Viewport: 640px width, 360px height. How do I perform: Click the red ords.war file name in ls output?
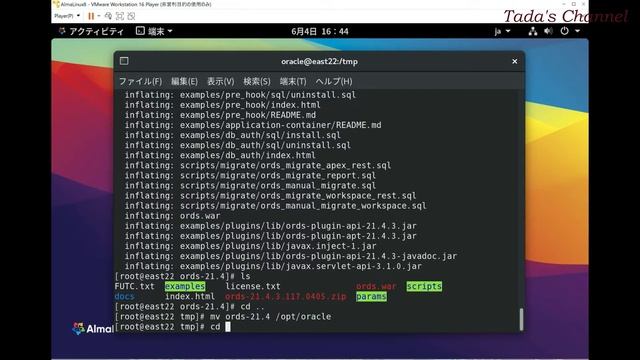click(x=376, y=286)
